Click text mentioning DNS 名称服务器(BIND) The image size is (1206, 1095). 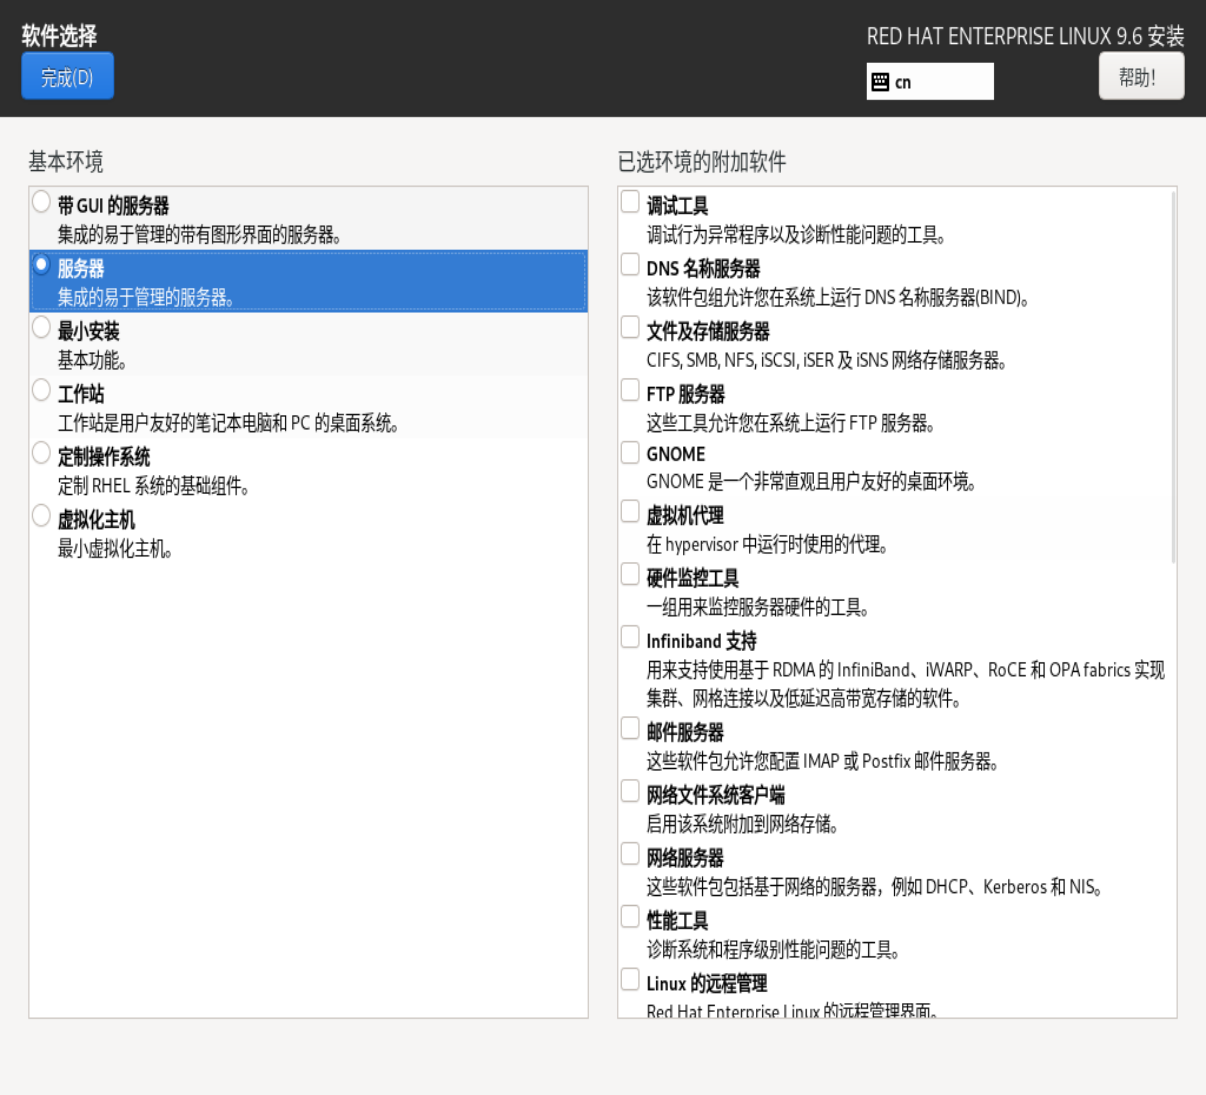838,298
